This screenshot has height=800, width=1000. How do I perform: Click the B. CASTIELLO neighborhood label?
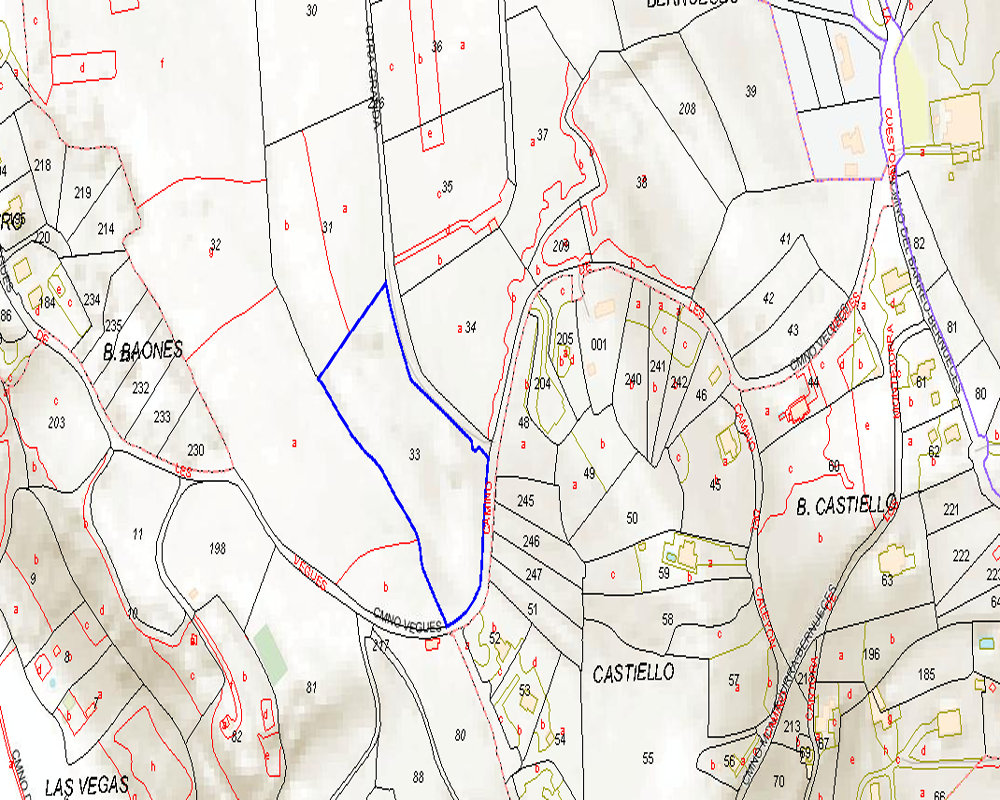click(845, 507)
